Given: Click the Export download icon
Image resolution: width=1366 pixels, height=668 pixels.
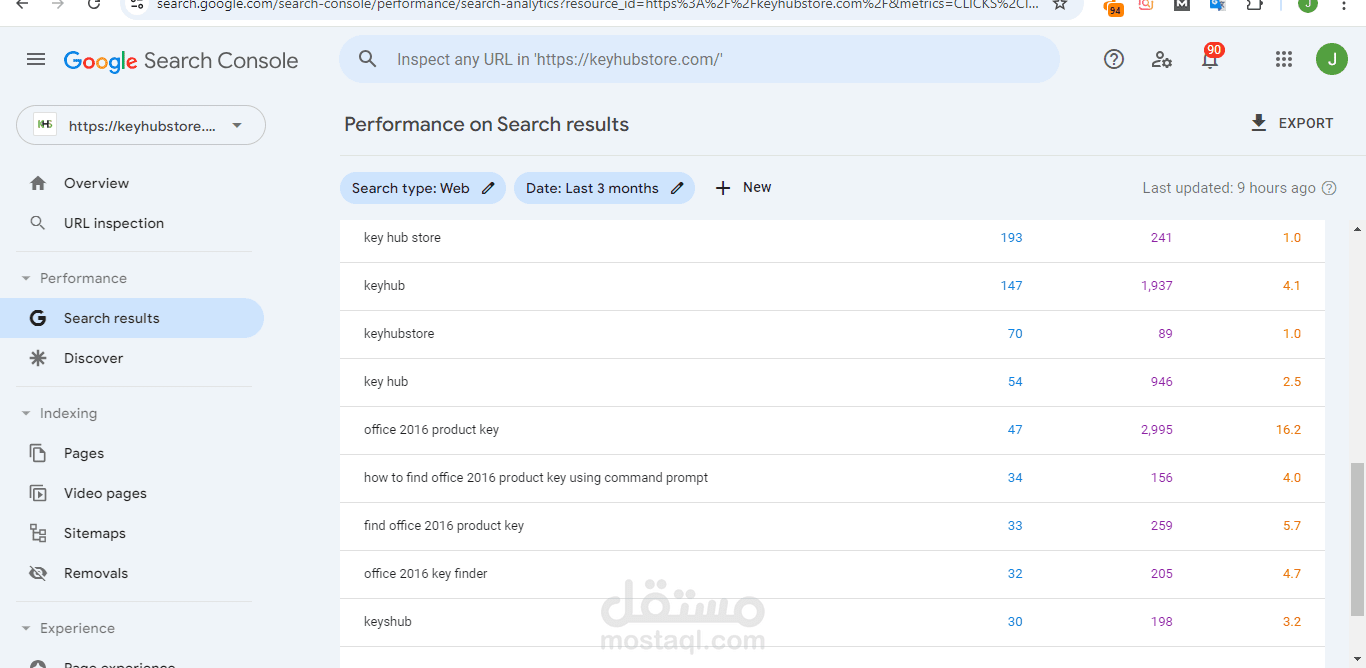Looking at the screenshot, I should [1259, 123].
